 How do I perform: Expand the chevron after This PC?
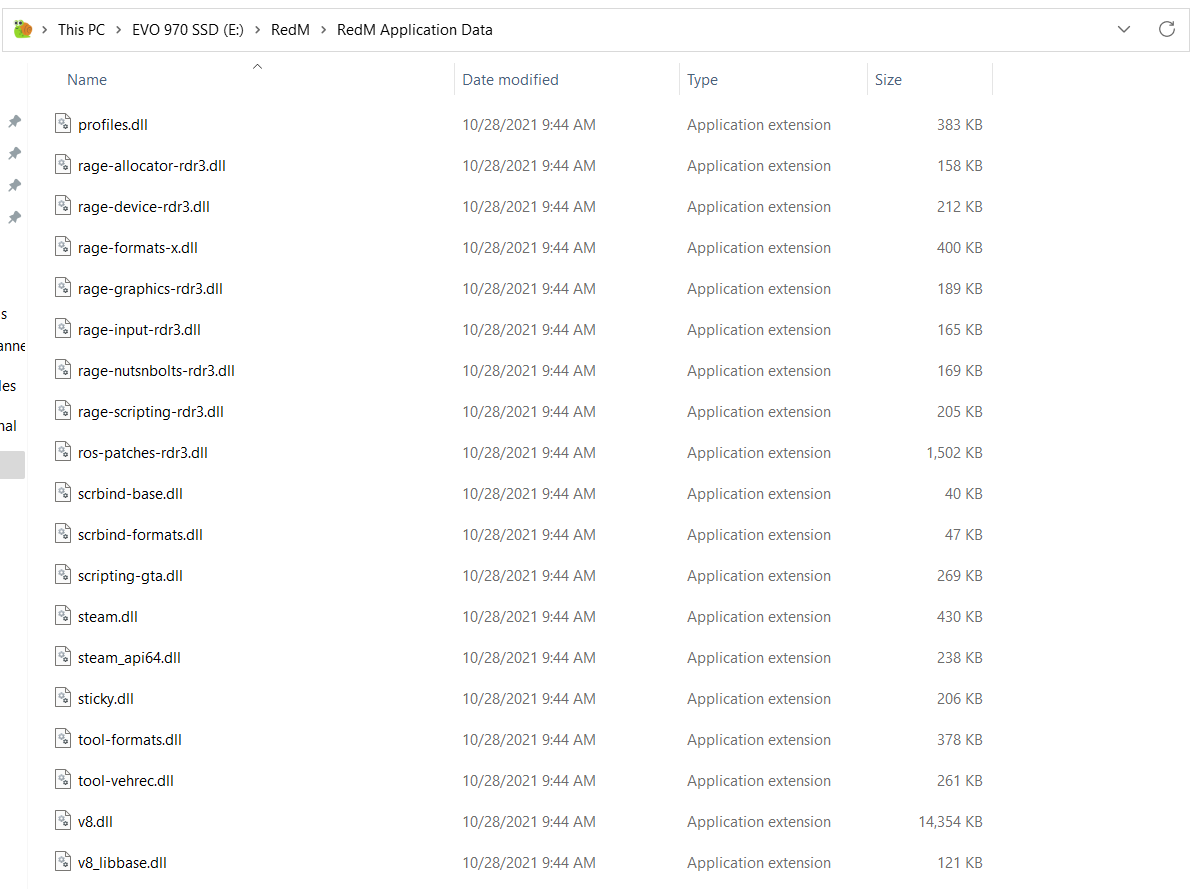118,30
